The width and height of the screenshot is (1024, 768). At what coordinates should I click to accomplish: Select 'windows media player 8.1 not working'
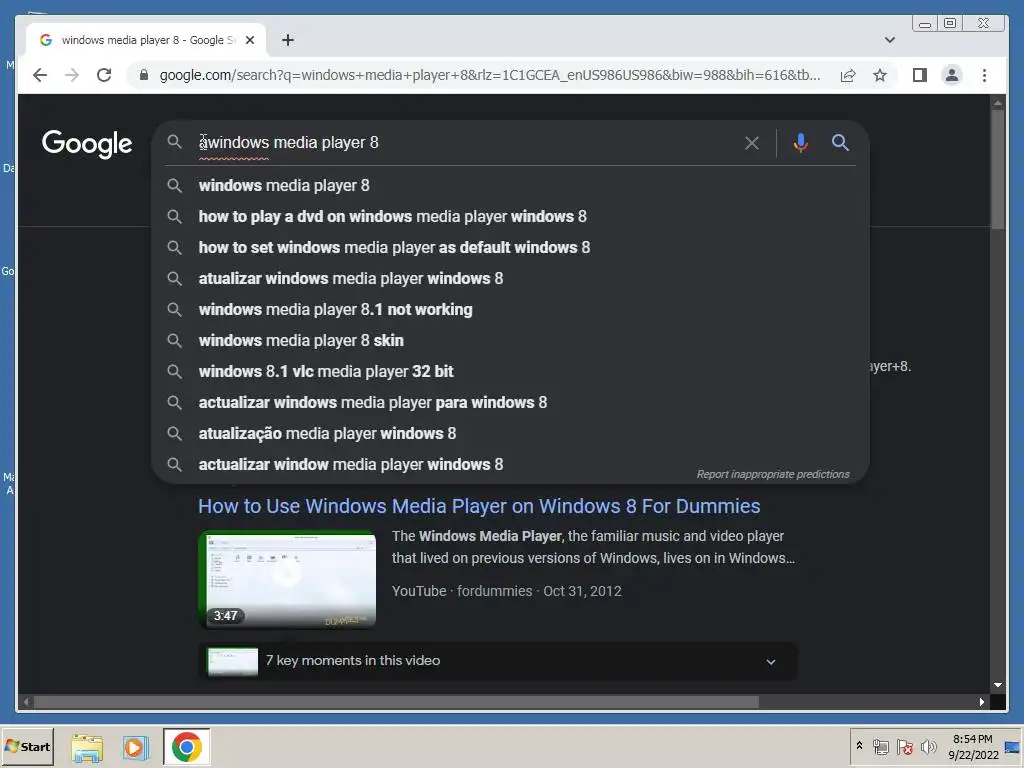[x=510, y=310]
